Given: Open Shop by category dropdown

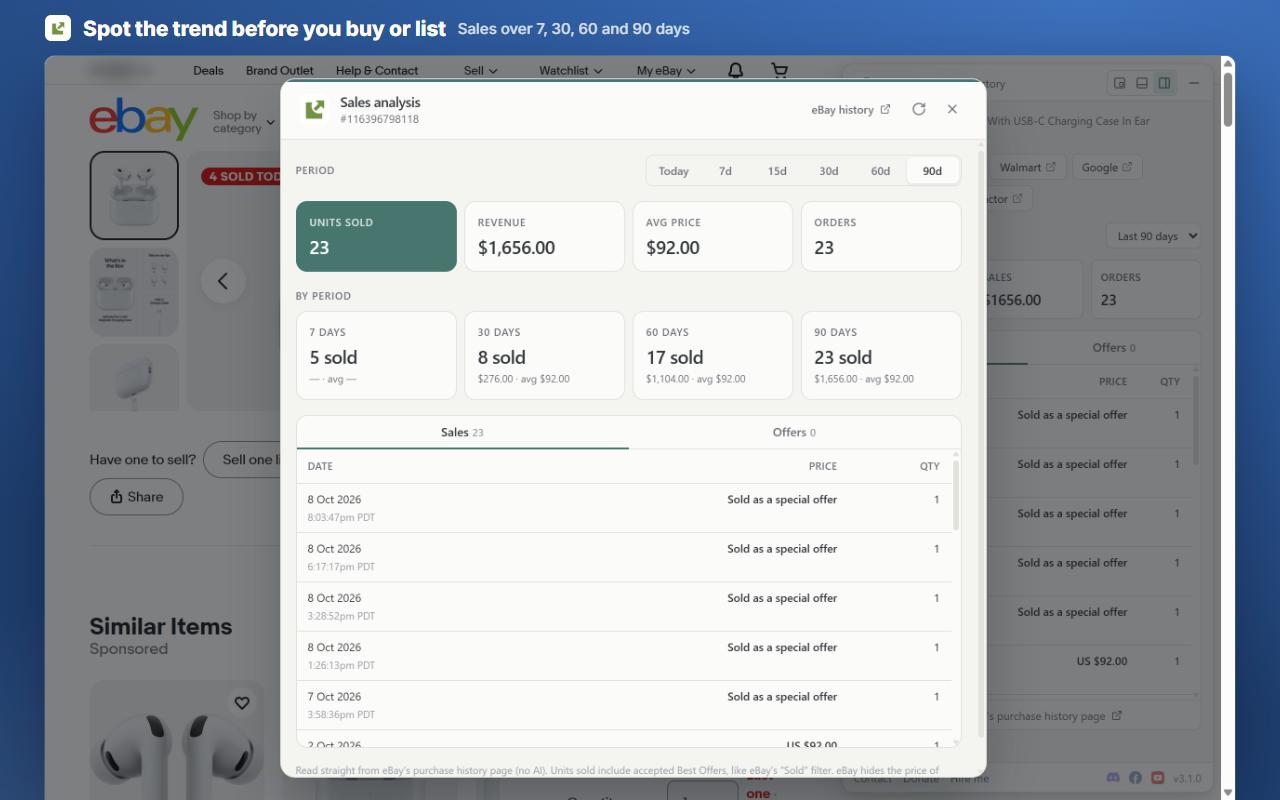Looking at the screenshot, I should [x=243, y=122].
